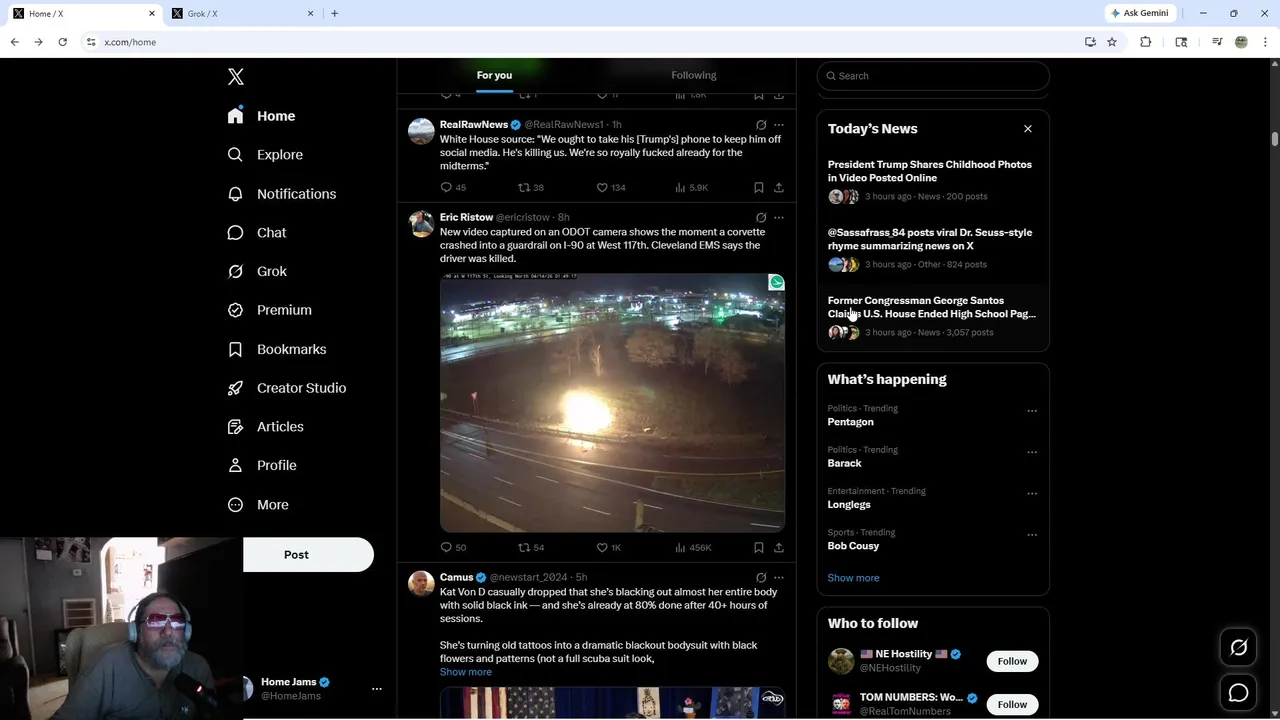Click Ask Gemini in the browser
This screenshot has width=1280, height=720.
pos(1140,13)
